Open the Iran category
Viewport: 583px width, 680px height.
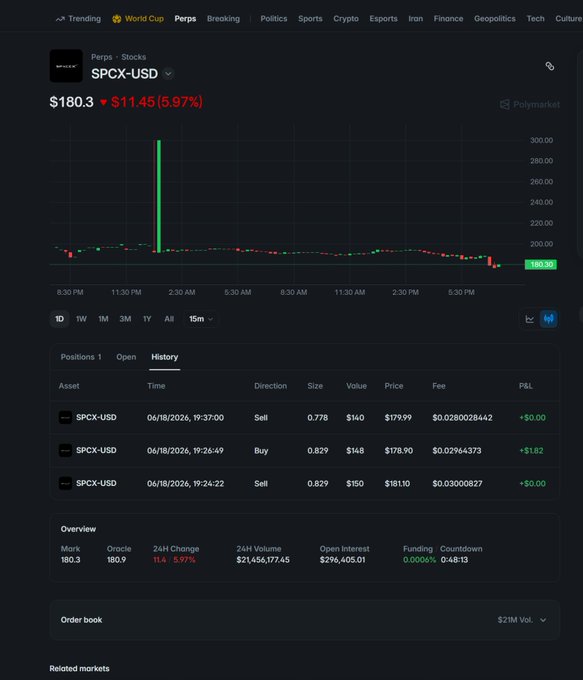[416, 19]
